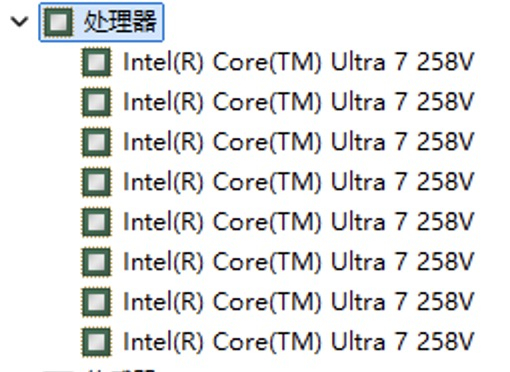Click the fourth processor entry's chip icon
This screenshot has height=372, width=510.
point(96,182)
